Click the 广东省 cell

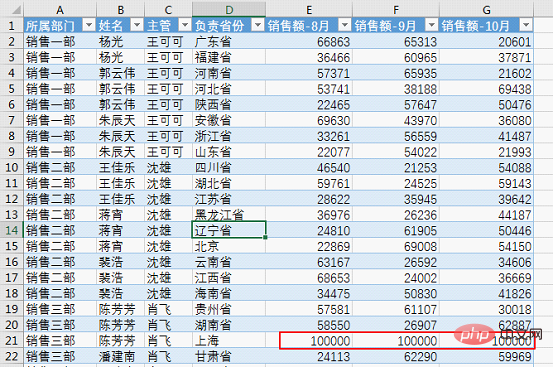(x=229, y=42)
